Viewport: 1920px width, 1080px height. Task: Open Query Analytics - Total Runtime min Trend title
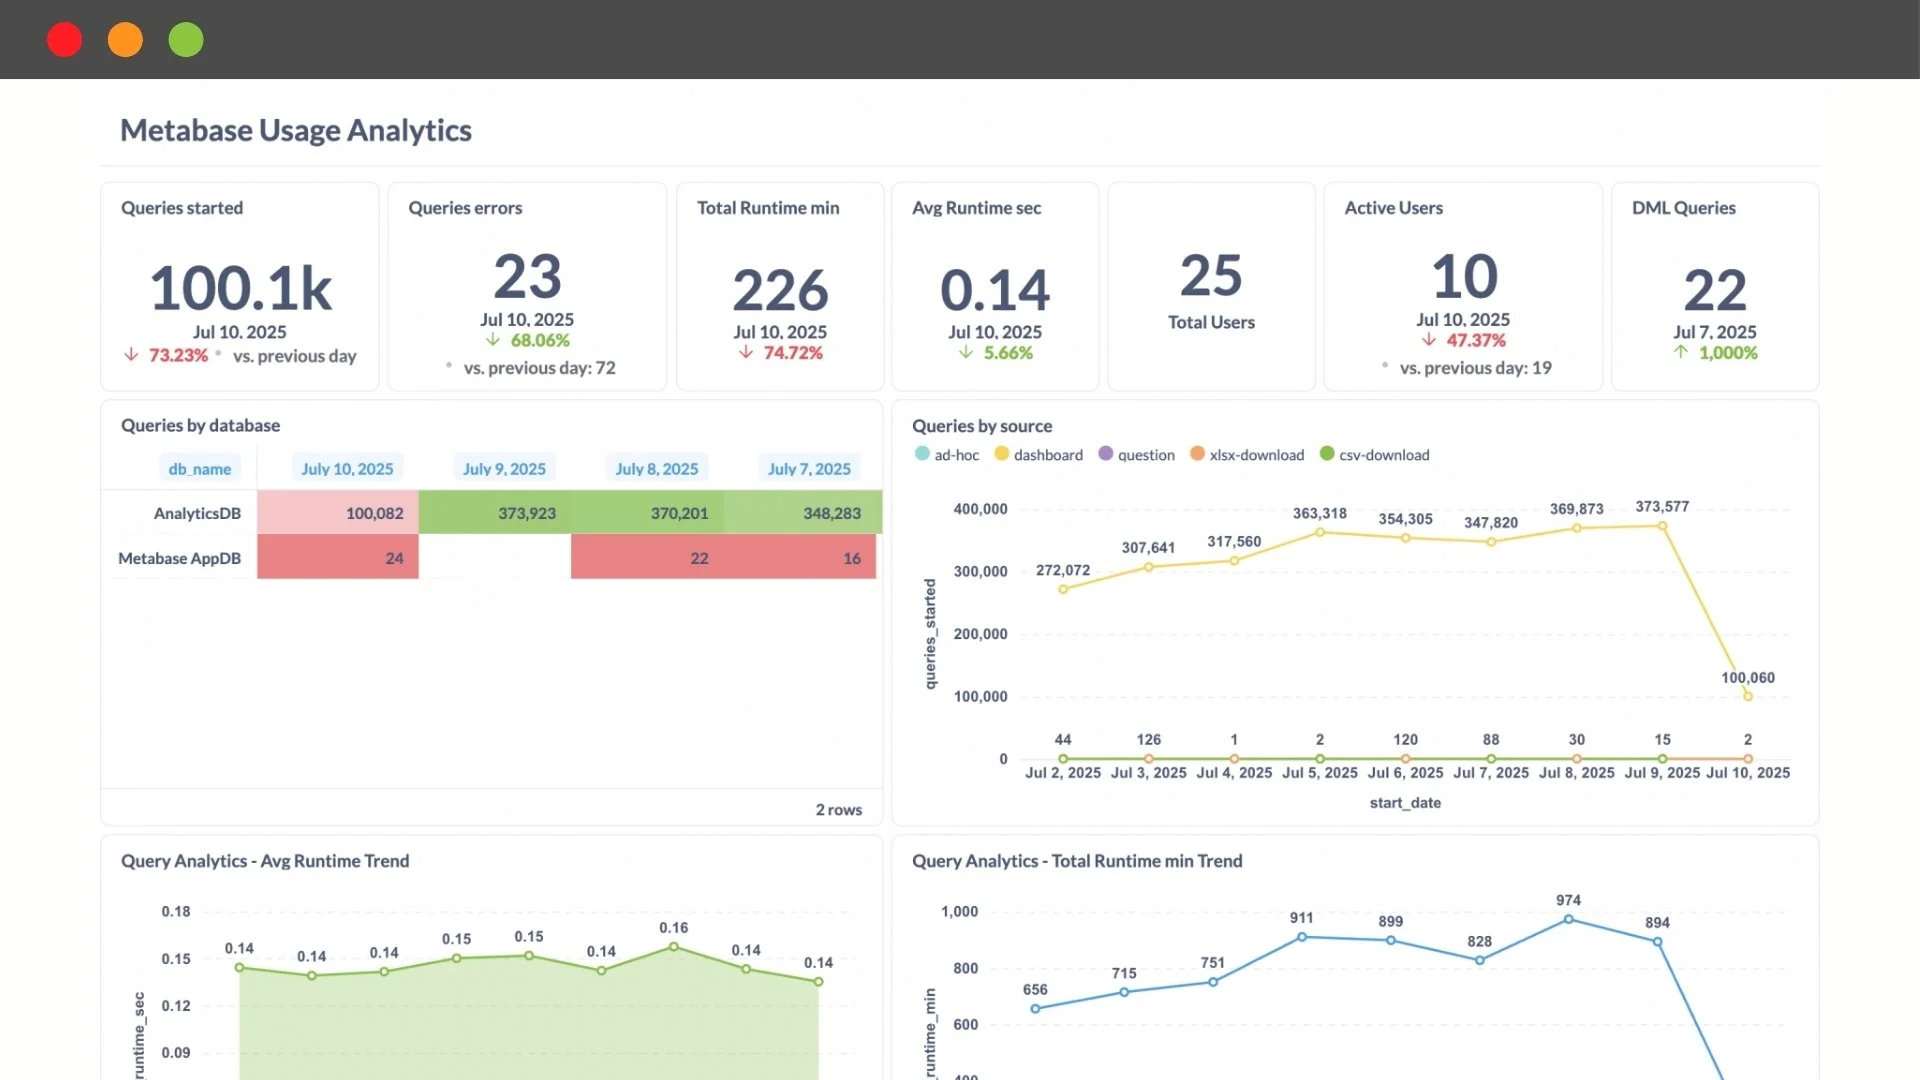pos(1077,861)
